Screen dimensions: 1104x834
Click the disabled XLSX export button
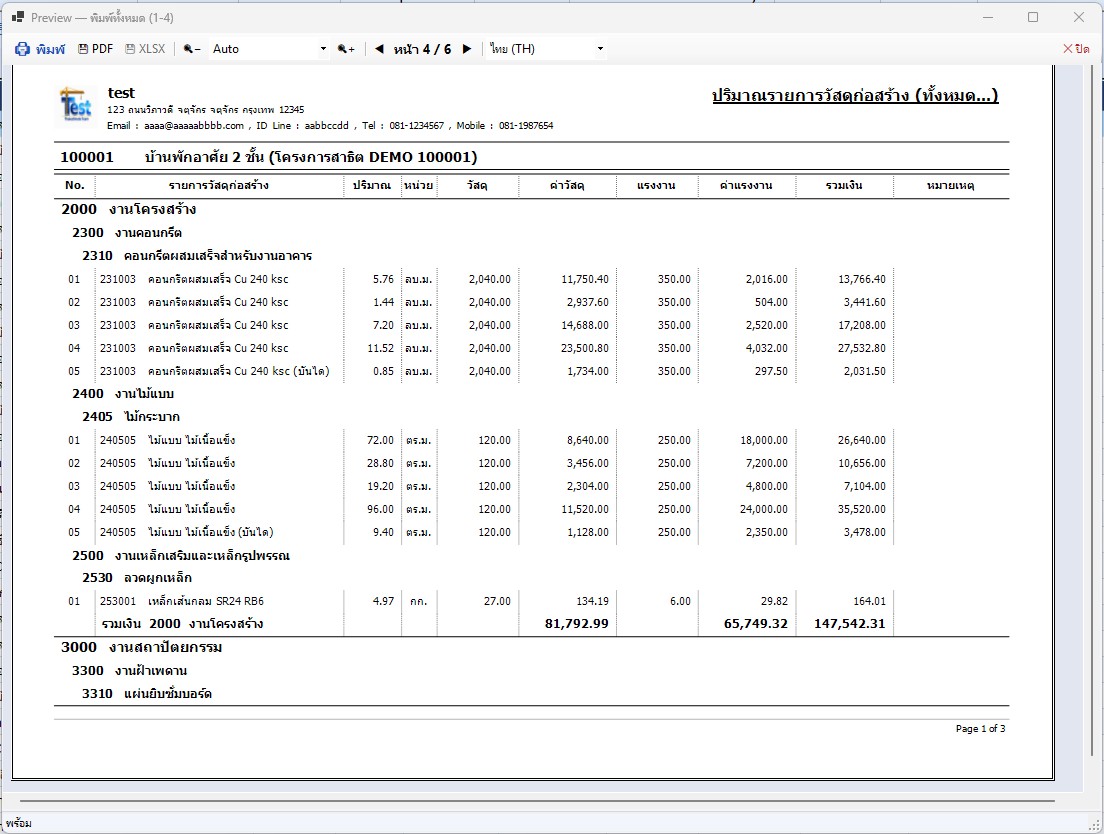click(145, 49)
